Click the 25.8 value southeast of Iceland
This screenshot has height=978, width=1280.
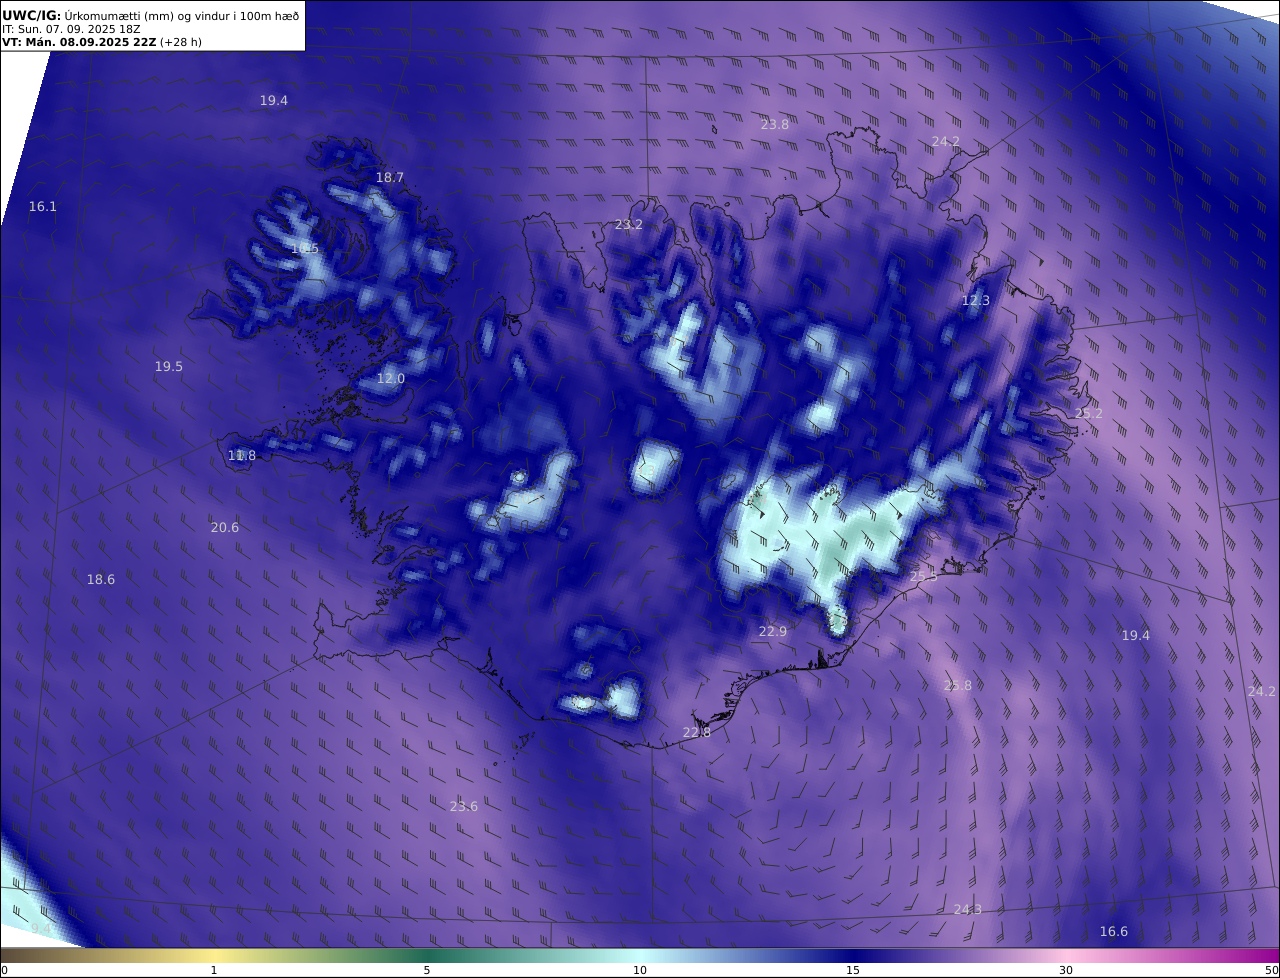(x=958, y=686)
